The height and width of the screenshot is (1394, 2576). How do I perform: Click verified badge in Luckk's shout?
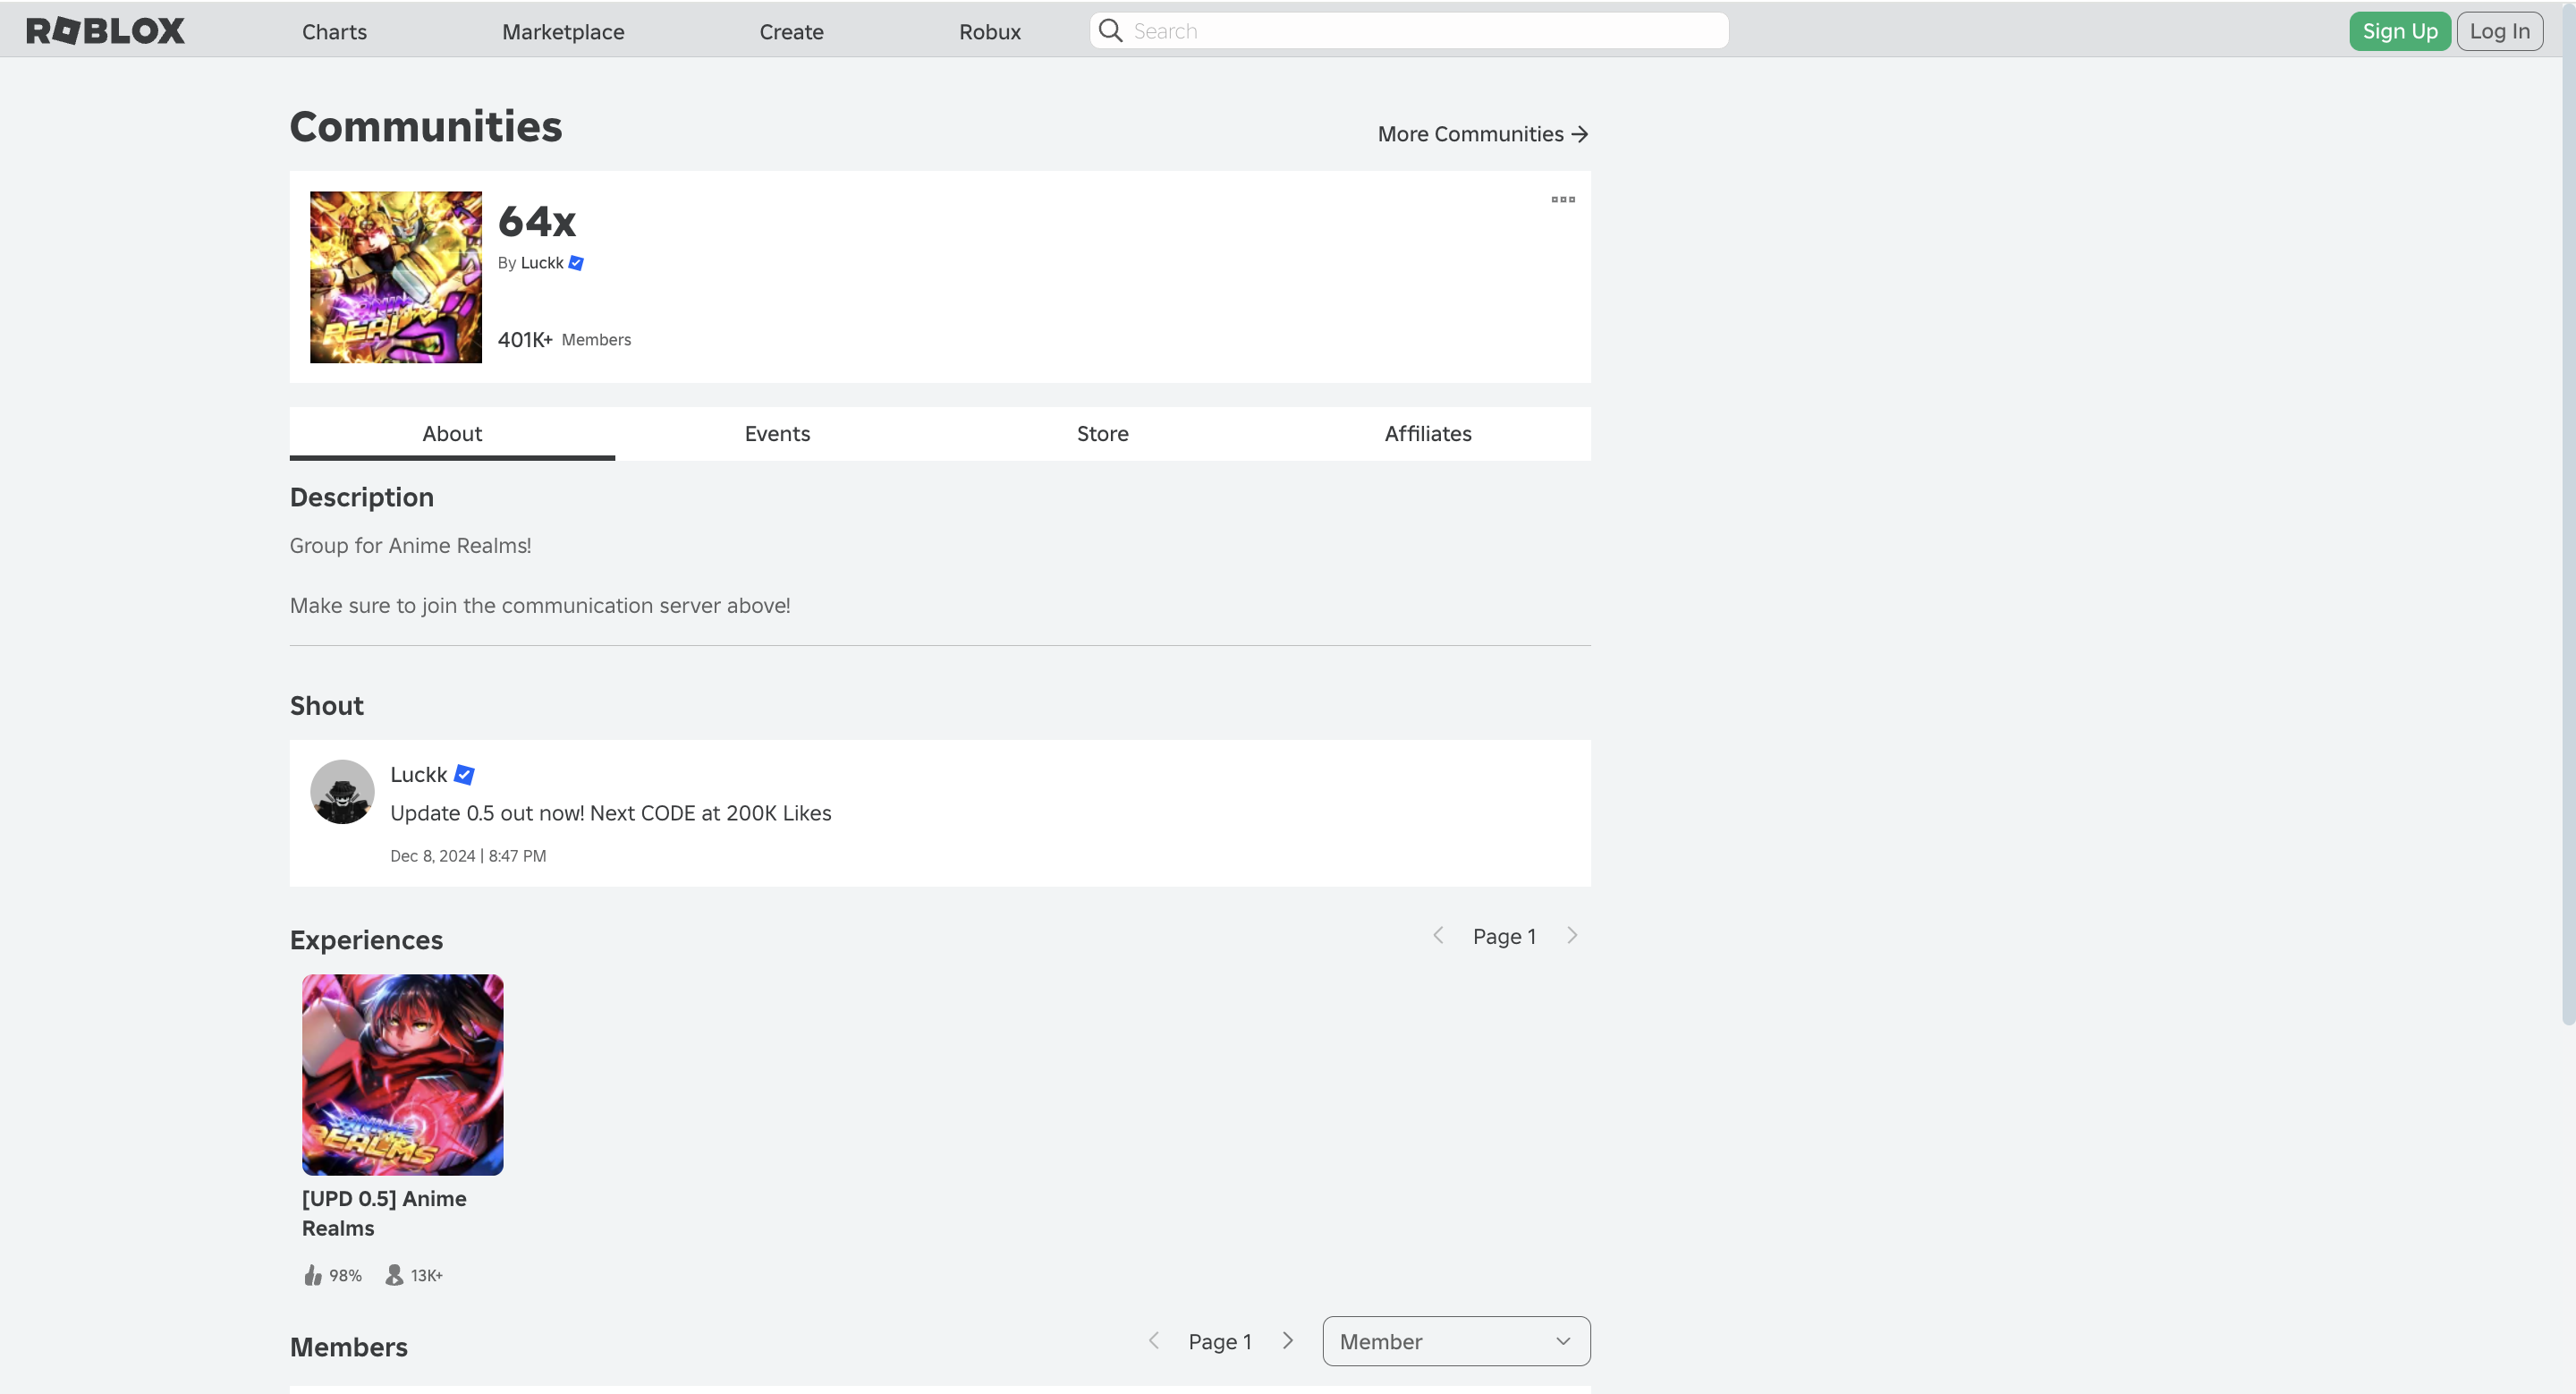pos(464,775)
